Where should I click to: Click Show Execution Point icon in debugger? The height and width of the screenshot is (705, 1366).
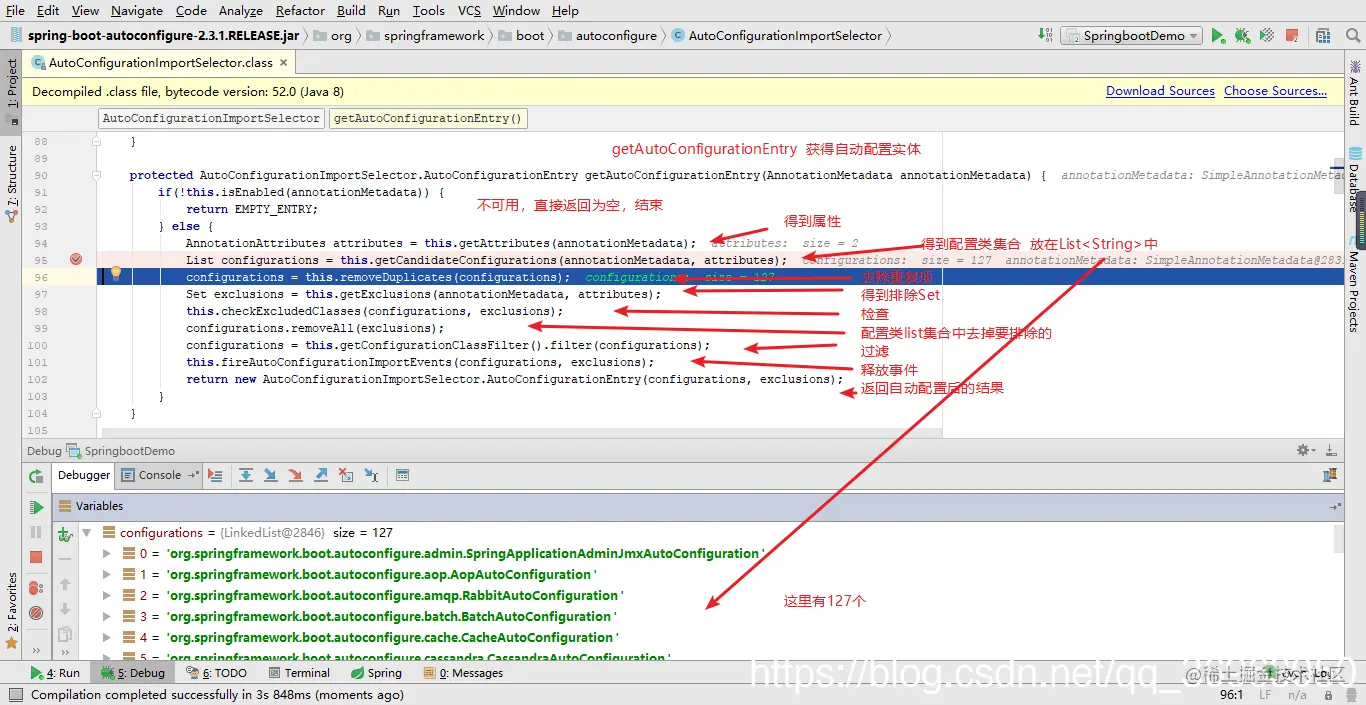point(215,476)
